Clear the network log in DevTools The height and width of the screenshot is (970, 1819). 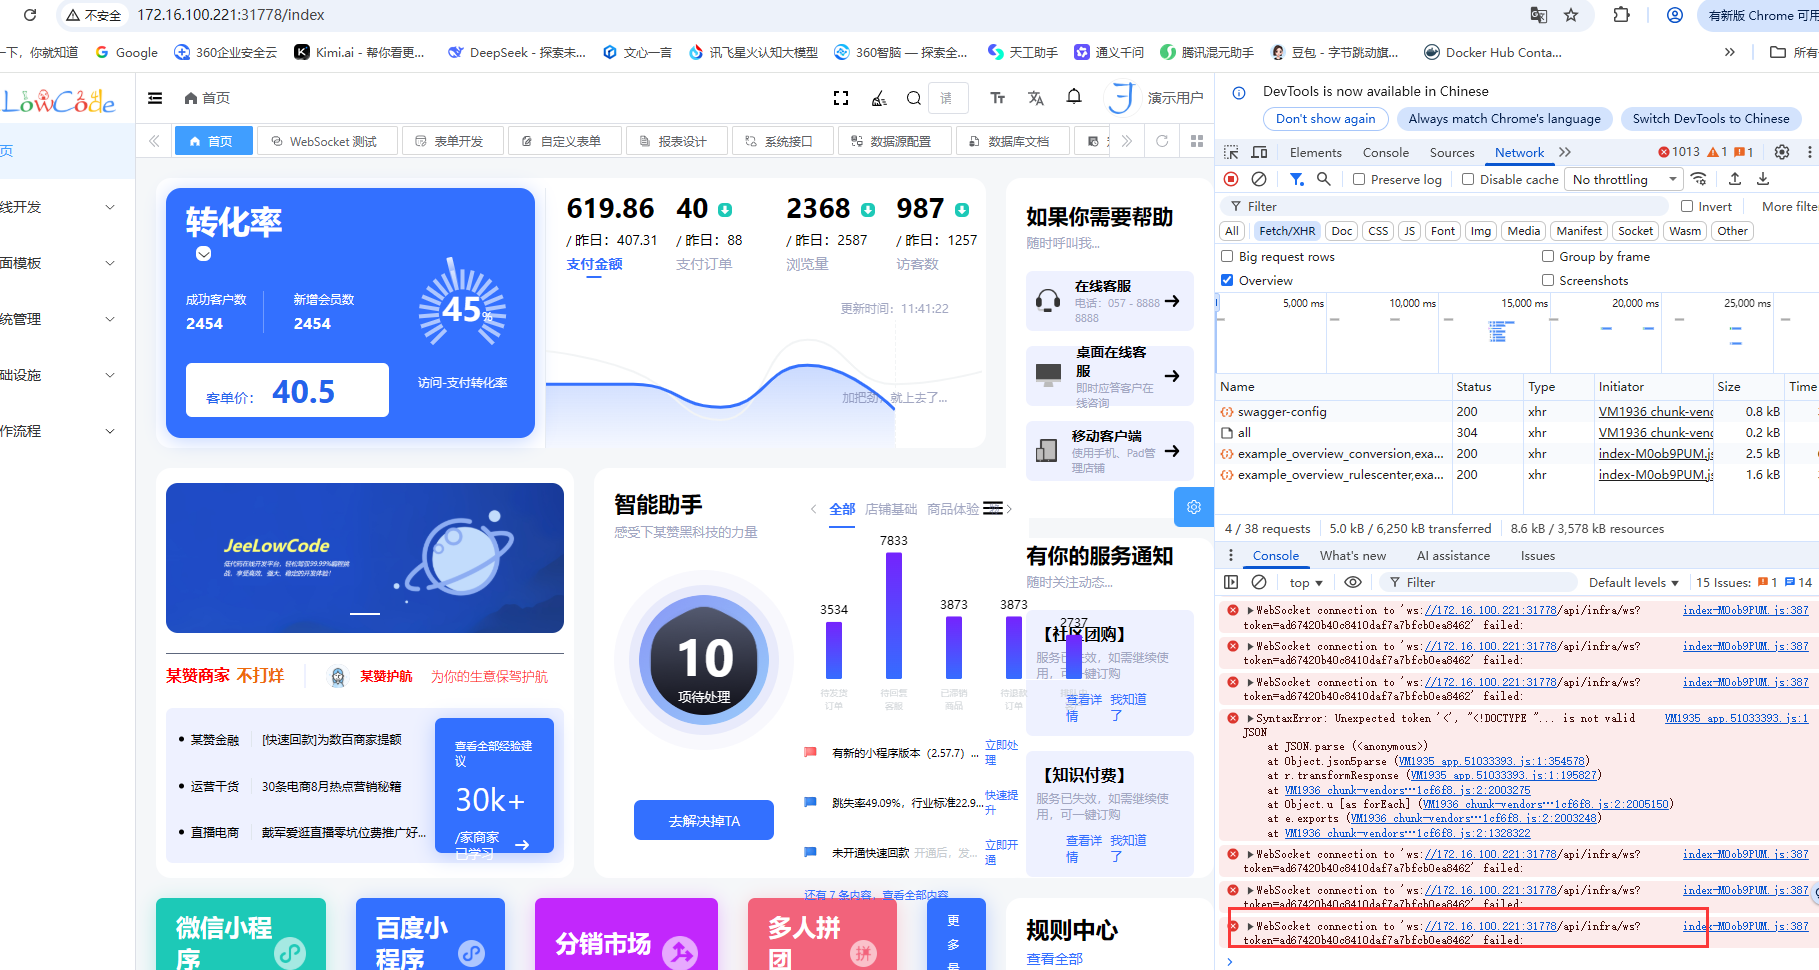pos(1259,179)
